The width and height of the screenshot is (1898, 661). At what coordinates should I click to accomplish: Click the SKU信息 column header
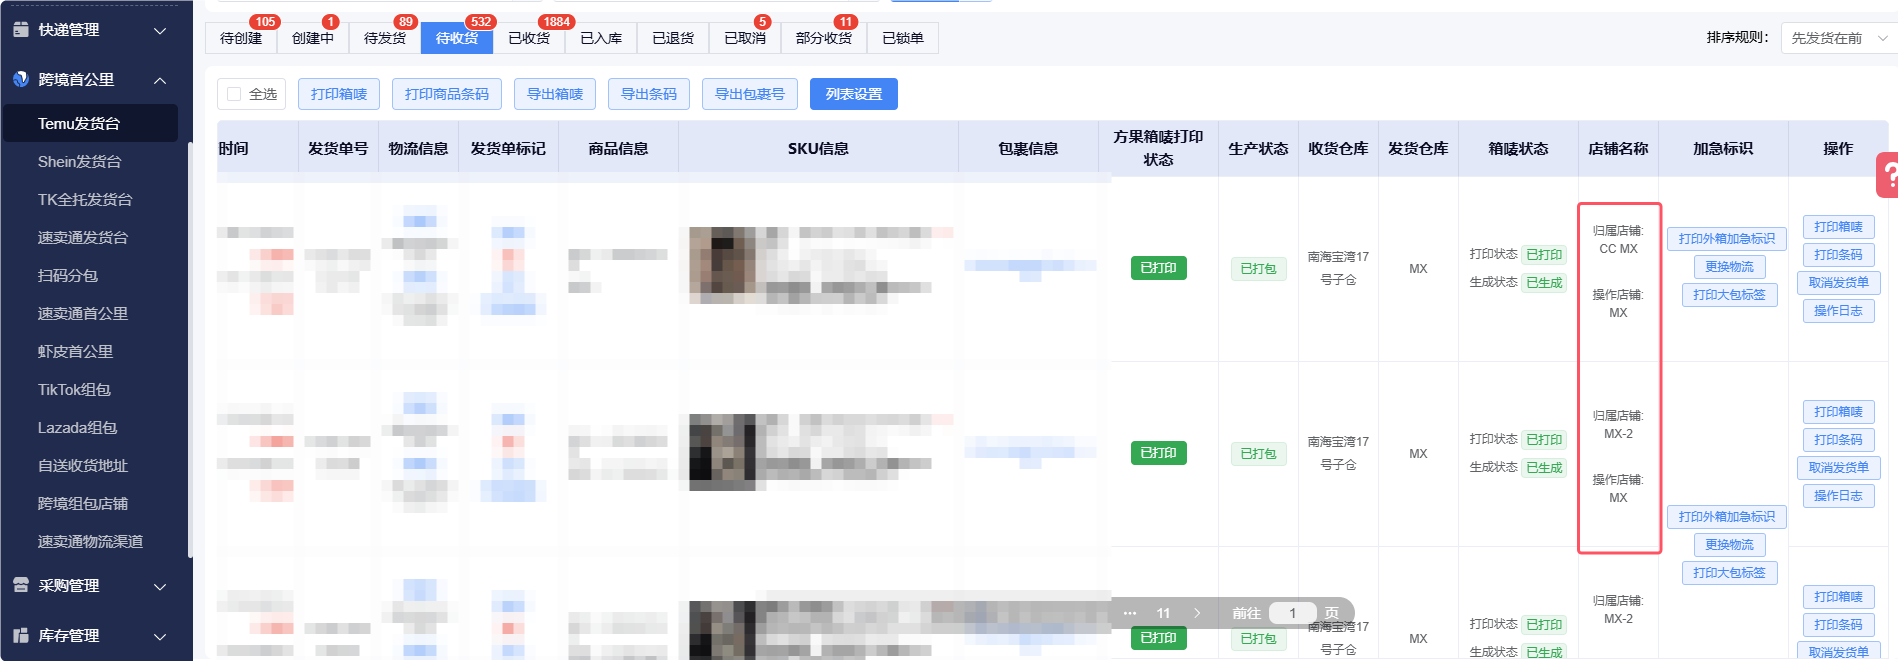818,148
